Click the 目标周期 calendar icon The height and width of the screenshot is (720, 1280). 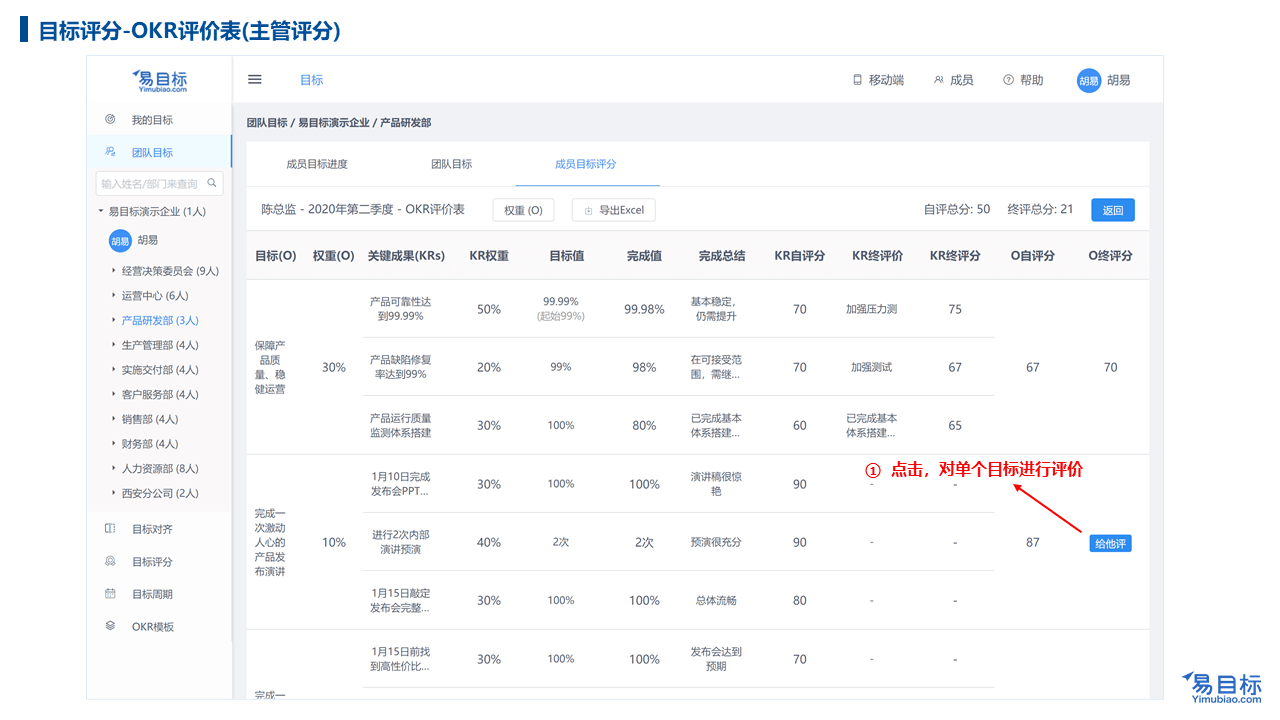[110, 593]
